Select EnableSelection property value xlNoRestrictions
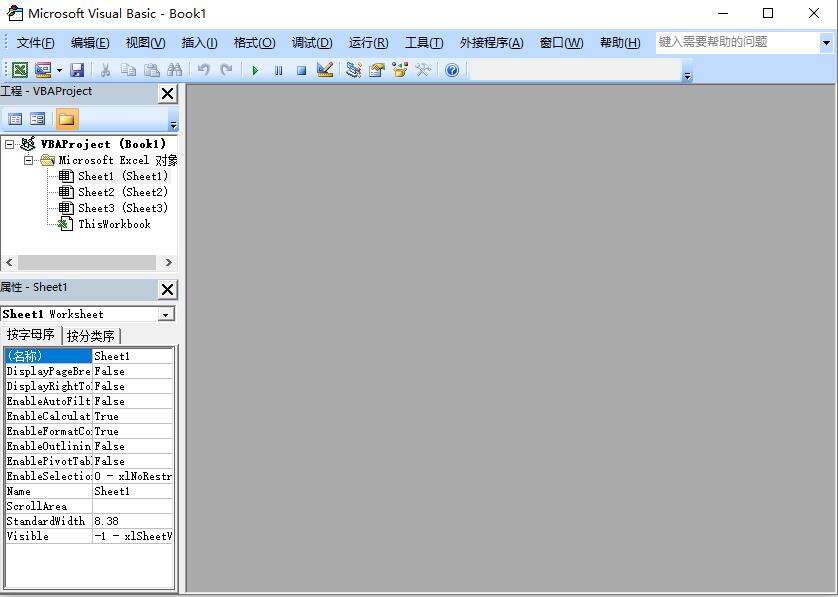This screenshot has height=597, width=838. [x=133, y=476]
